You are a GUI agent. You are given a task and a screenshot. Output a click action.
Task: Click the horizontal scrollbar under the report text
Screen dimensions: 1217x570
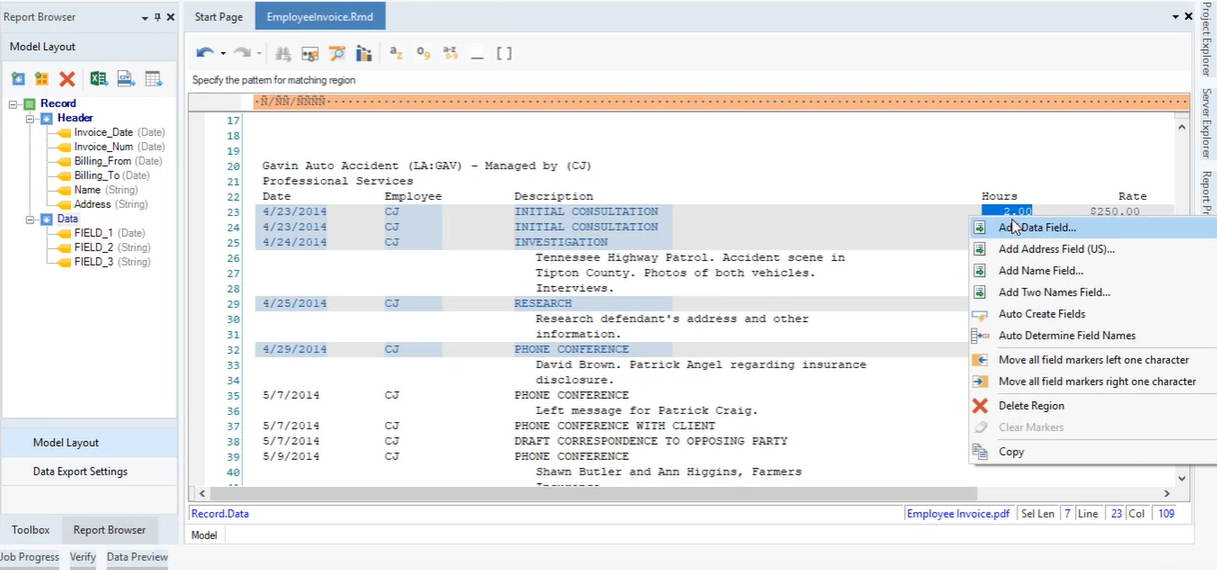pyautogui.click(x=590, y=494)
